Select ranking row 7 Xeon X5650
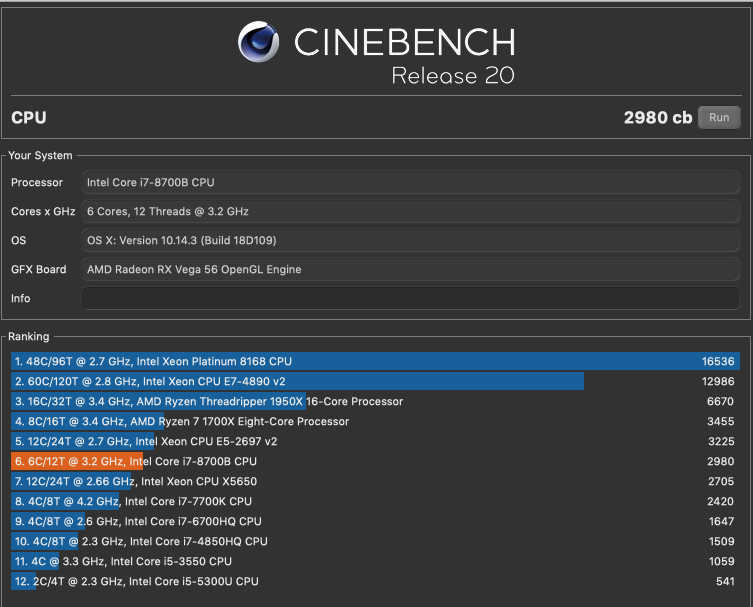This screenshot has width=753, height=607. [x=376, y=481]
